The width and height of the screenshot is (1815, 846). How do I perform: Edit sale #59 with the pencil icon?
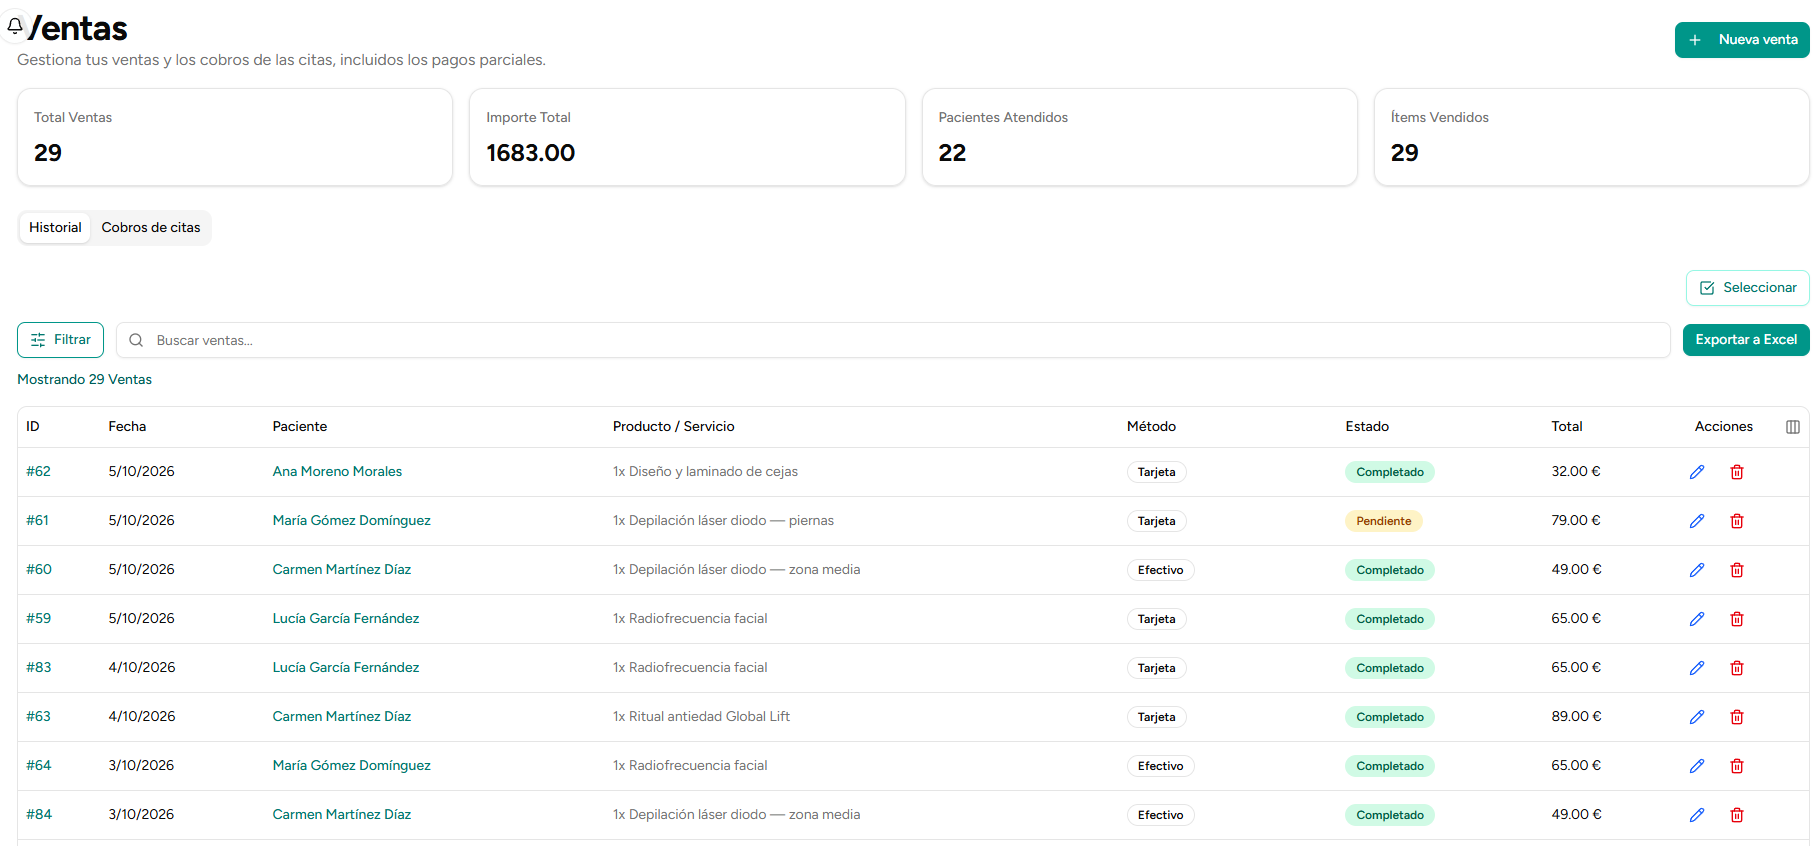pos(1697,619)
